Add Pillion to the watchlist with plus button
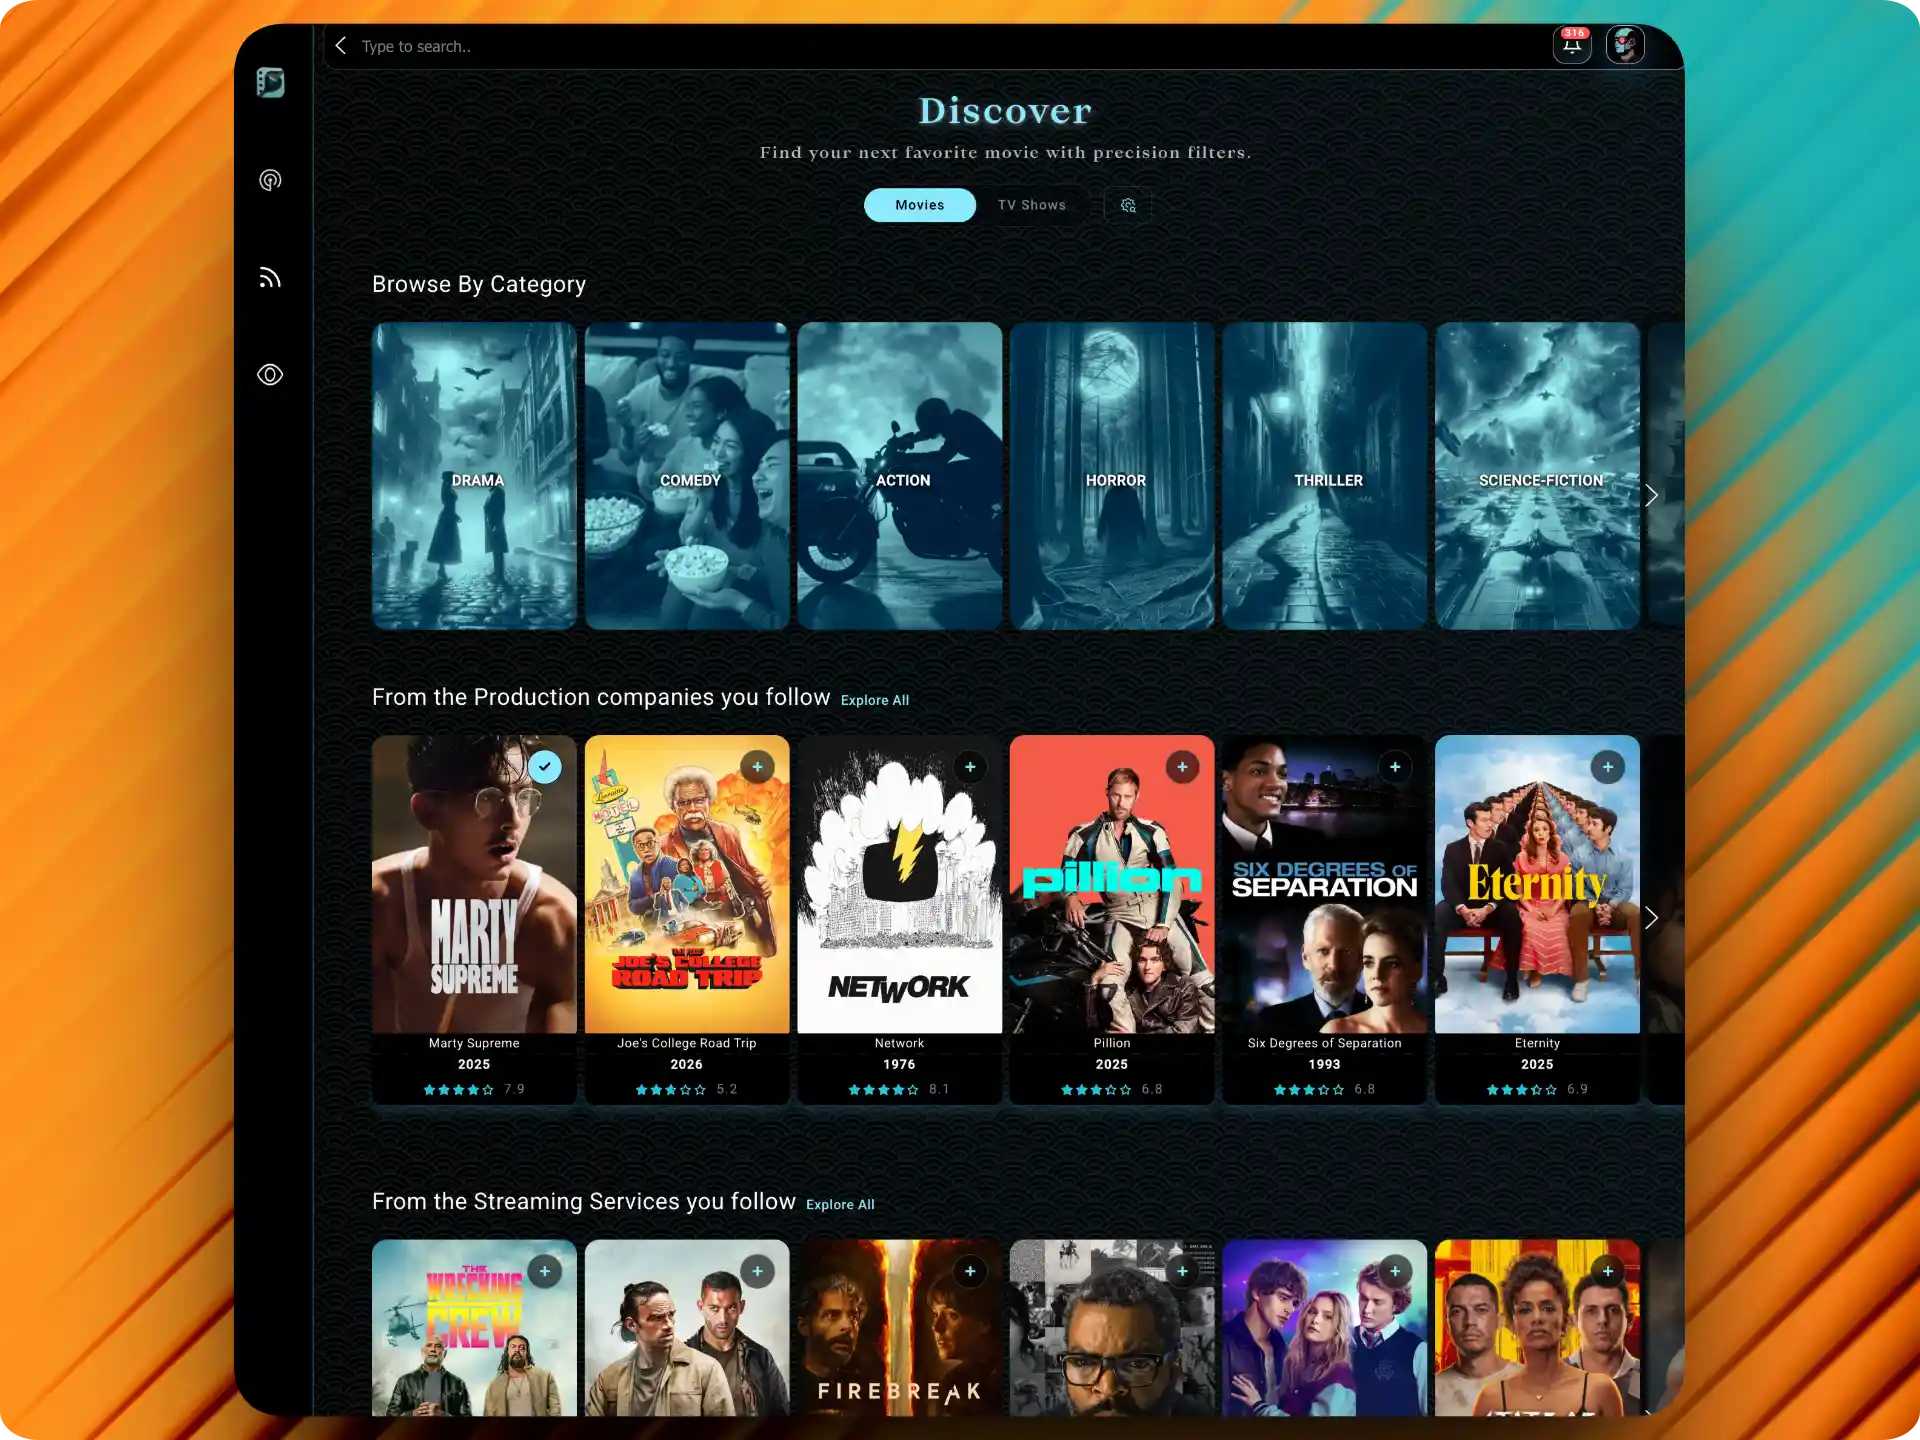Image resolution: width=1920 pixels, height=1440 pixels. [x=1182, y=767]
